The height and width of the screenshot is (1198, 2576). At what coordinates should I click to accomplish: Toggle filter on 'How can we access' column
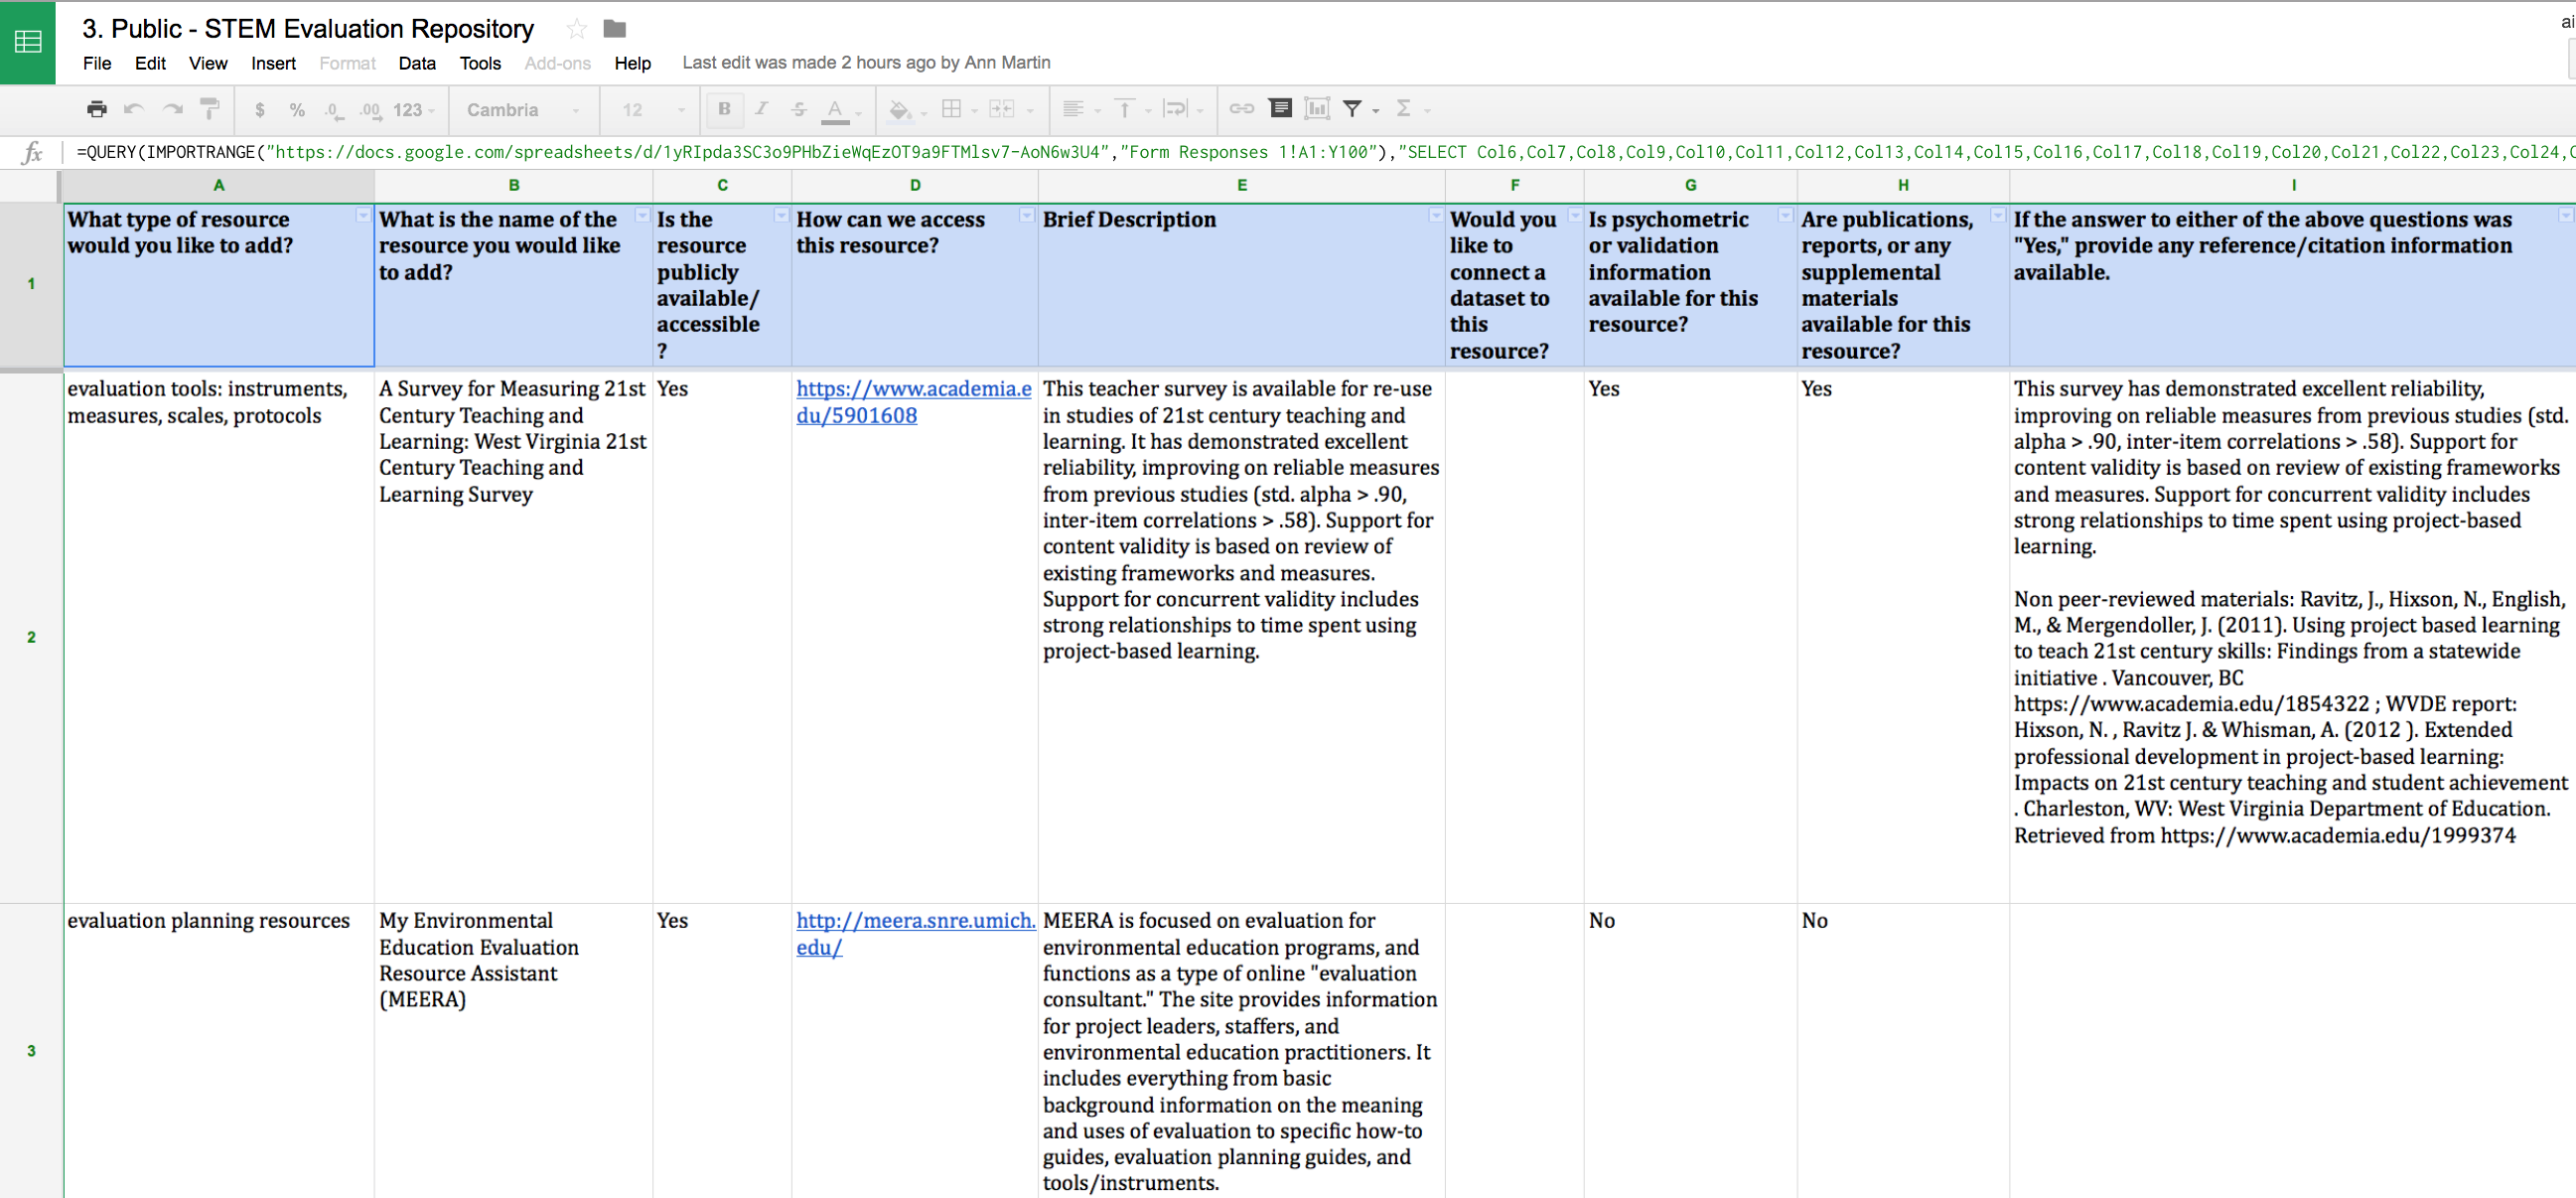[x=1027, y=216]
